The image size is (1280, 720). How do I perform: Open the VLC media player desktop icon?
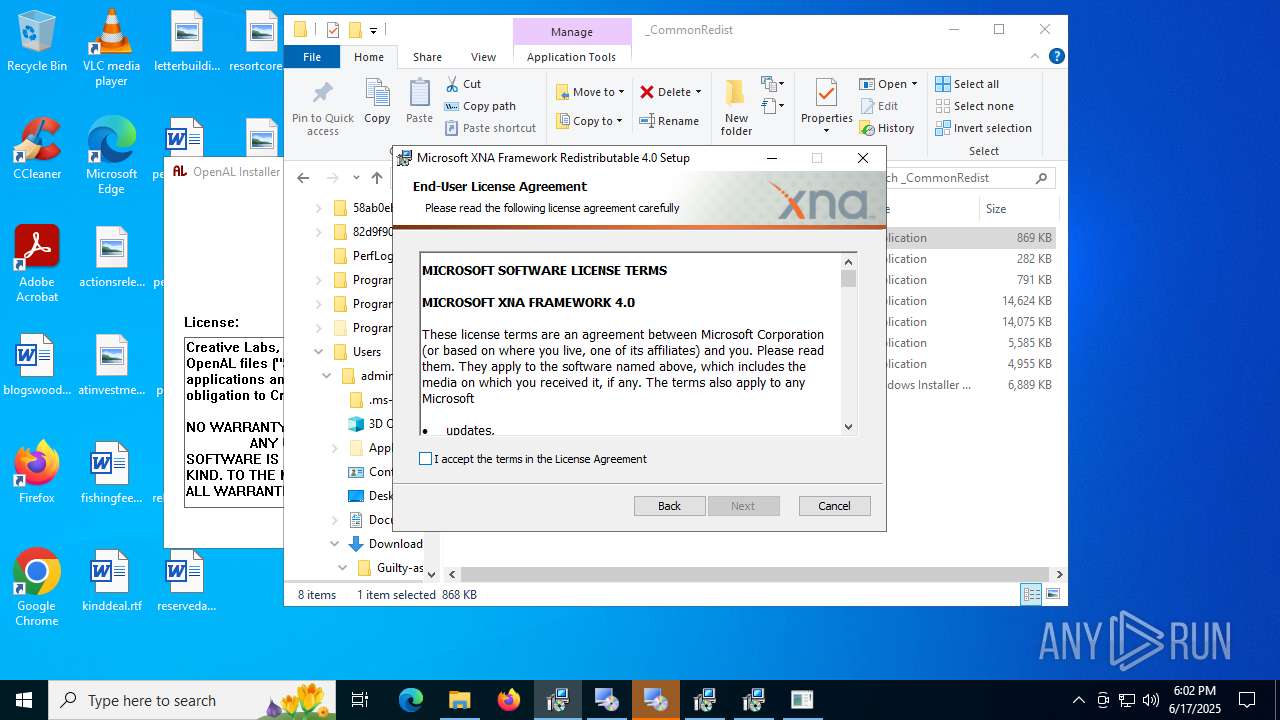click(111, 48)
